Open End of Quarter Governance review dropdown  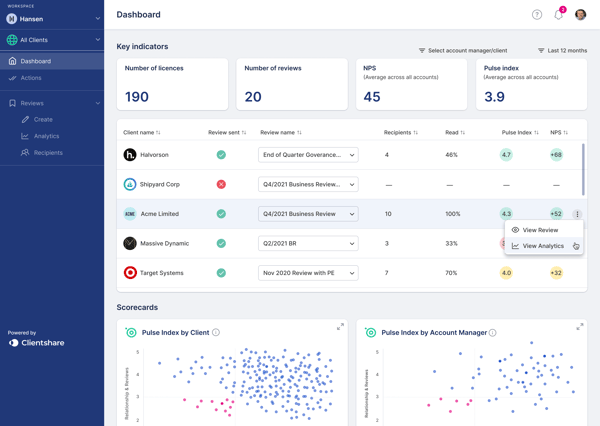(x=308, y=155)
